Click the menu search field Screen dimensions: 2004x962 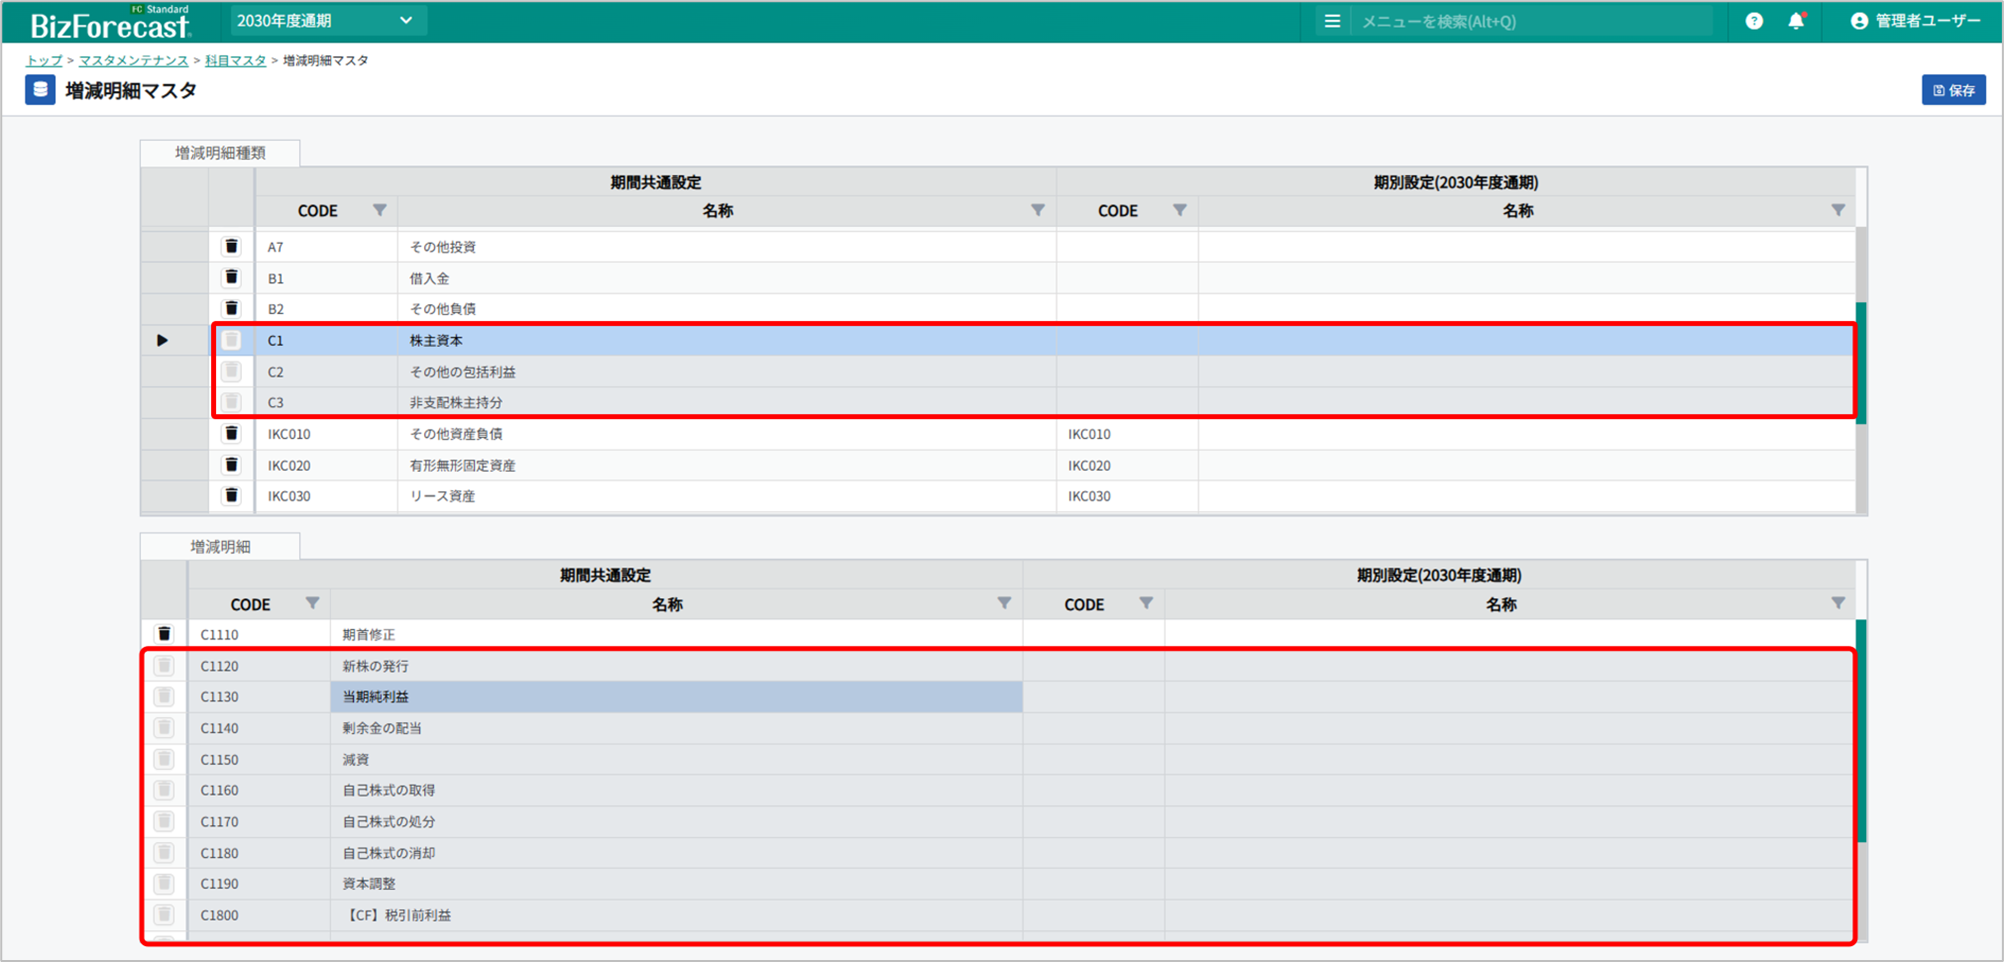pyautogui.click(x=1530, y=21)
